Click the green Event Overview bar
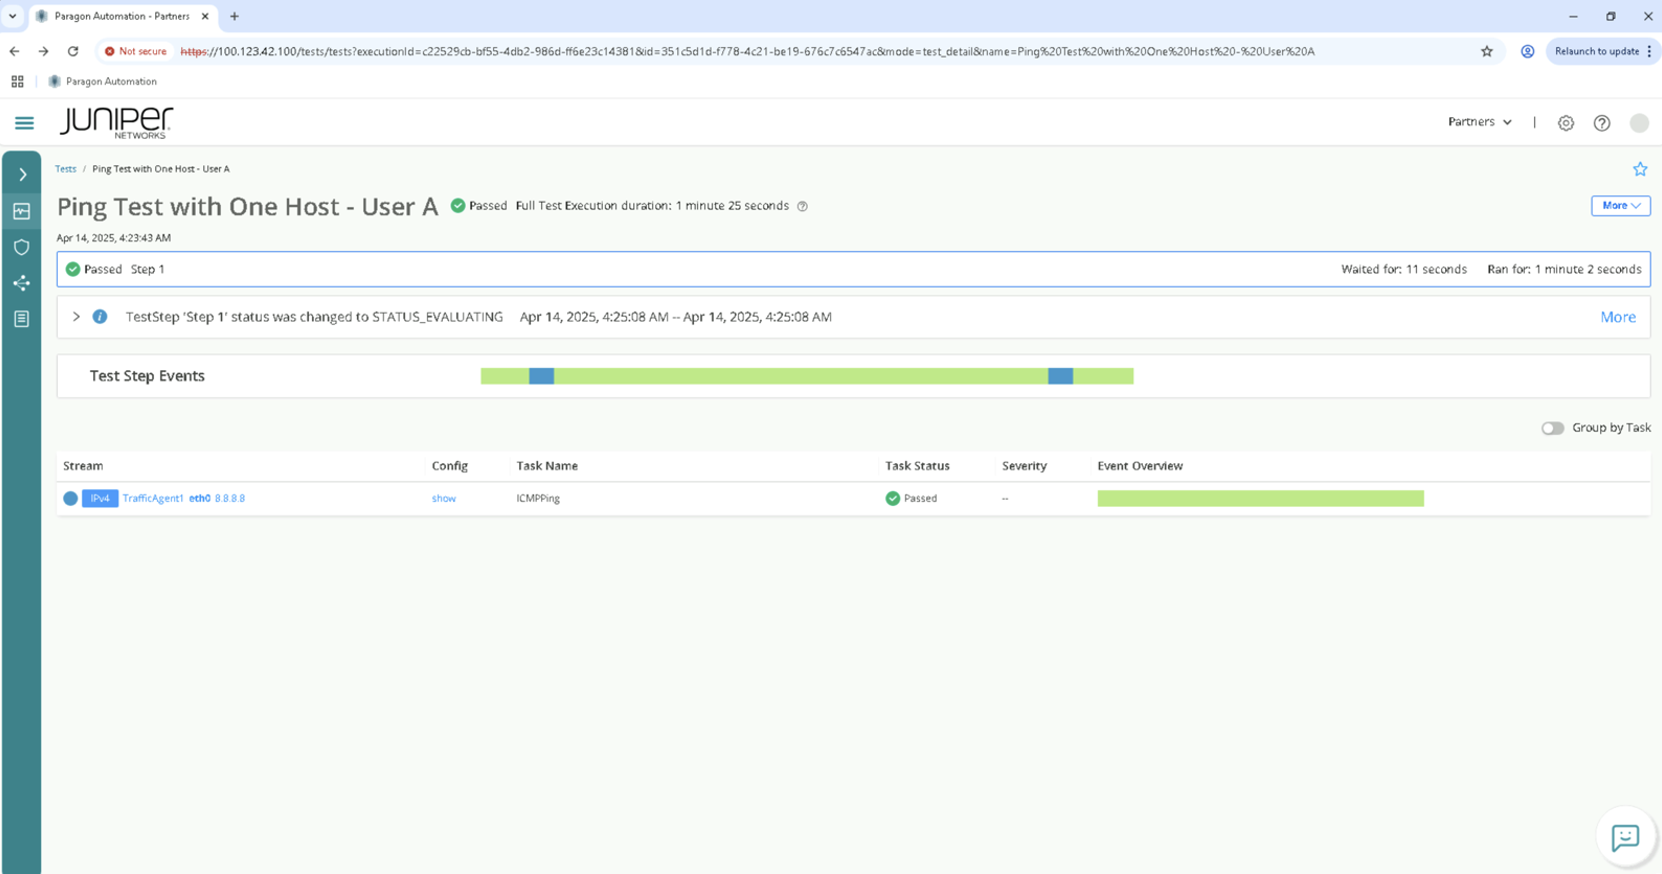 (x=1259, y=498)
